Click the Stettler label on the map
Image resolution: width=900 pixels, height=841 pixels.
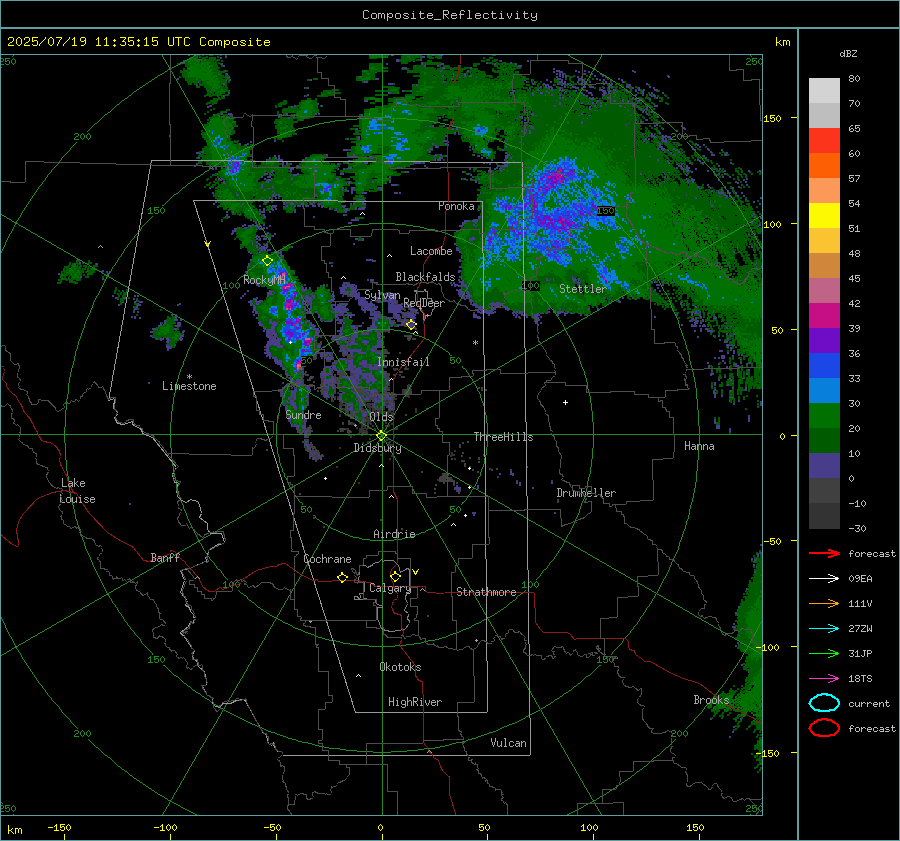(x=583, y=289)
